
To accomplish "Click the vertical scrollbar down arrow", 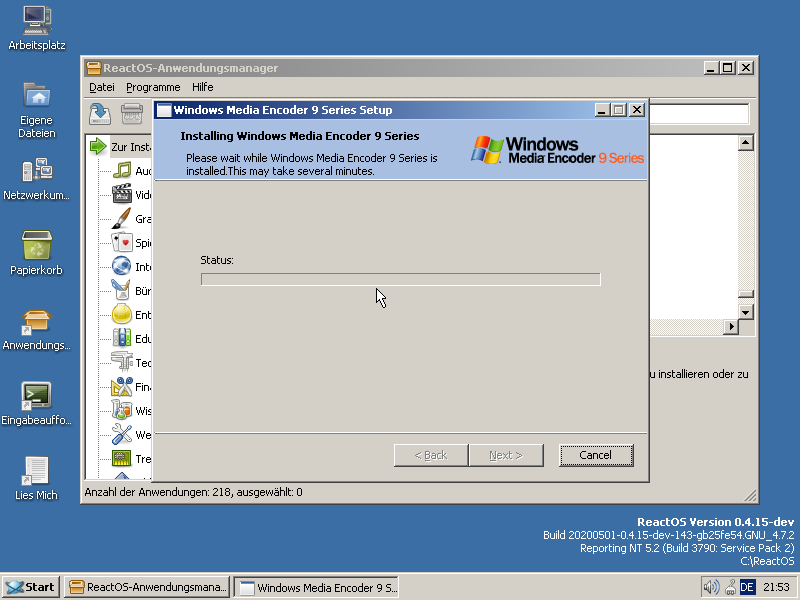I will [x=745, y=312].
